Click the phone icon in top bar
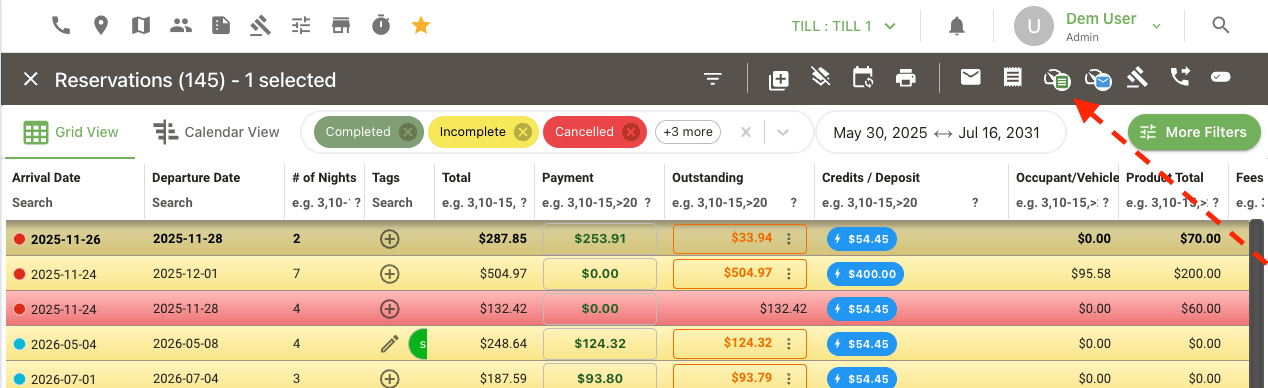 click(x=61, y=25)
